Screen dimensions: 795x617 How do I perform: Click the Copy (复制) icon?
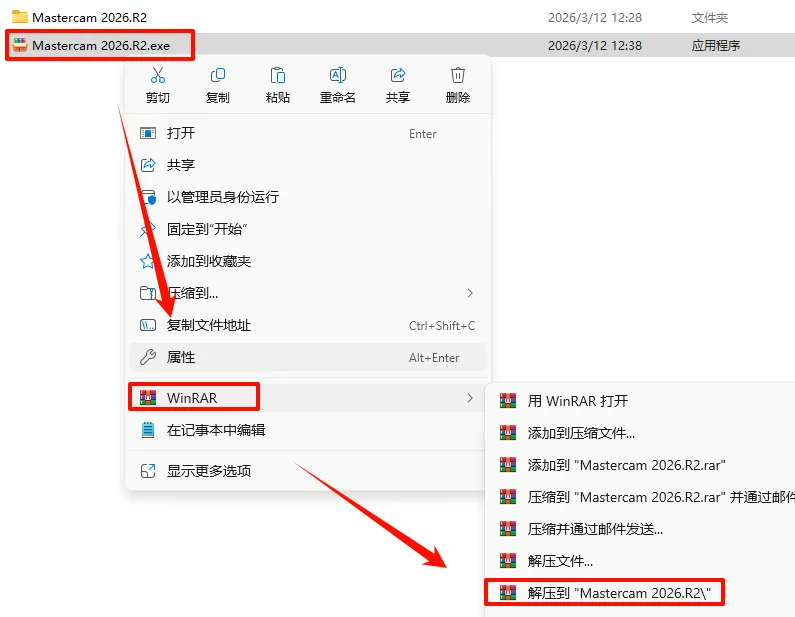218,76
